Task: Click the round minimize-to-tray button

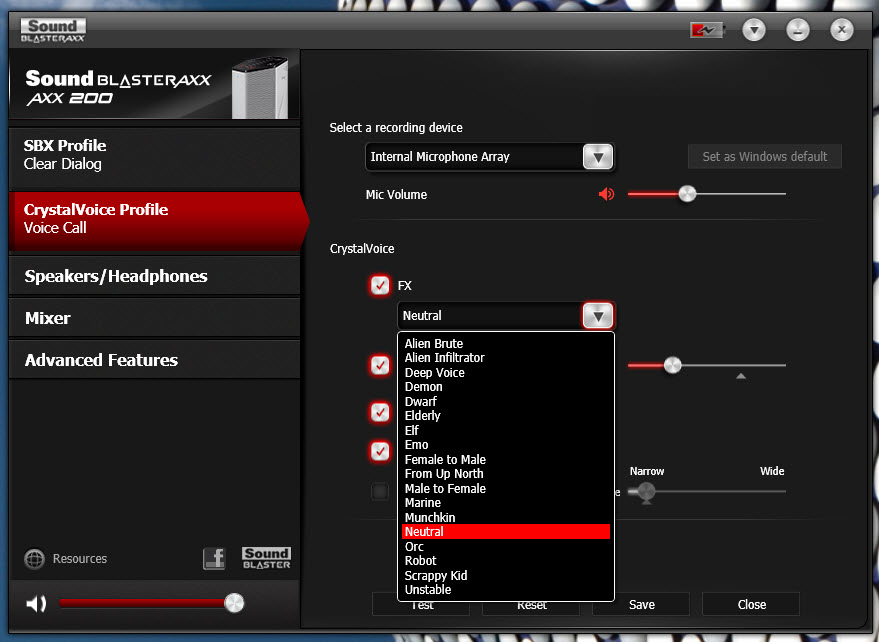Action: pos(798,30)
